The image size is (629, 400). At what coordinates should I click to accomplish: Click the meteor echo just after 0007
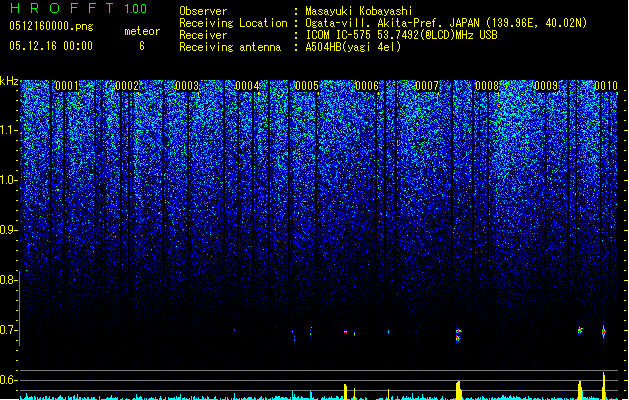click(459, 335)
